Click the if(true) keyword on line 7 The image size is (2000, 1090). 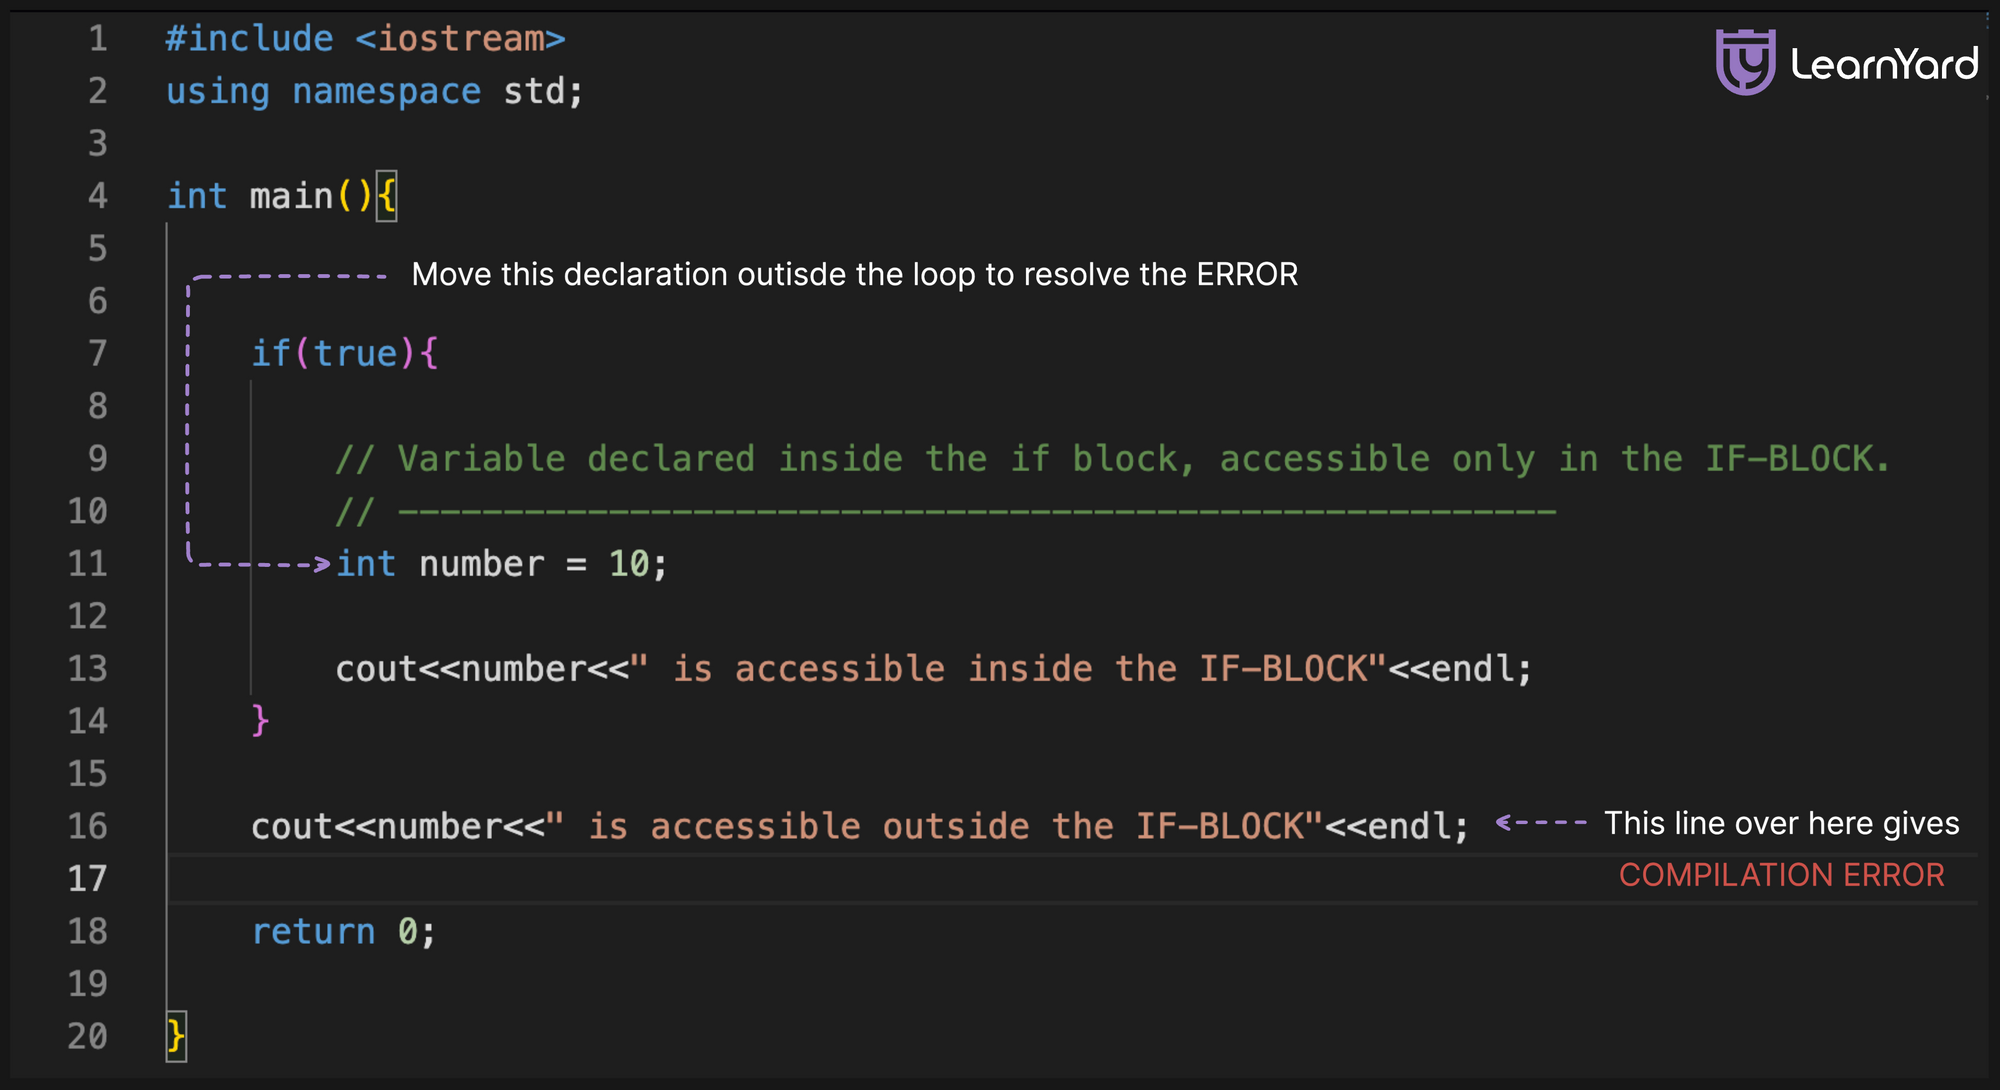click(x=344, y=353)
